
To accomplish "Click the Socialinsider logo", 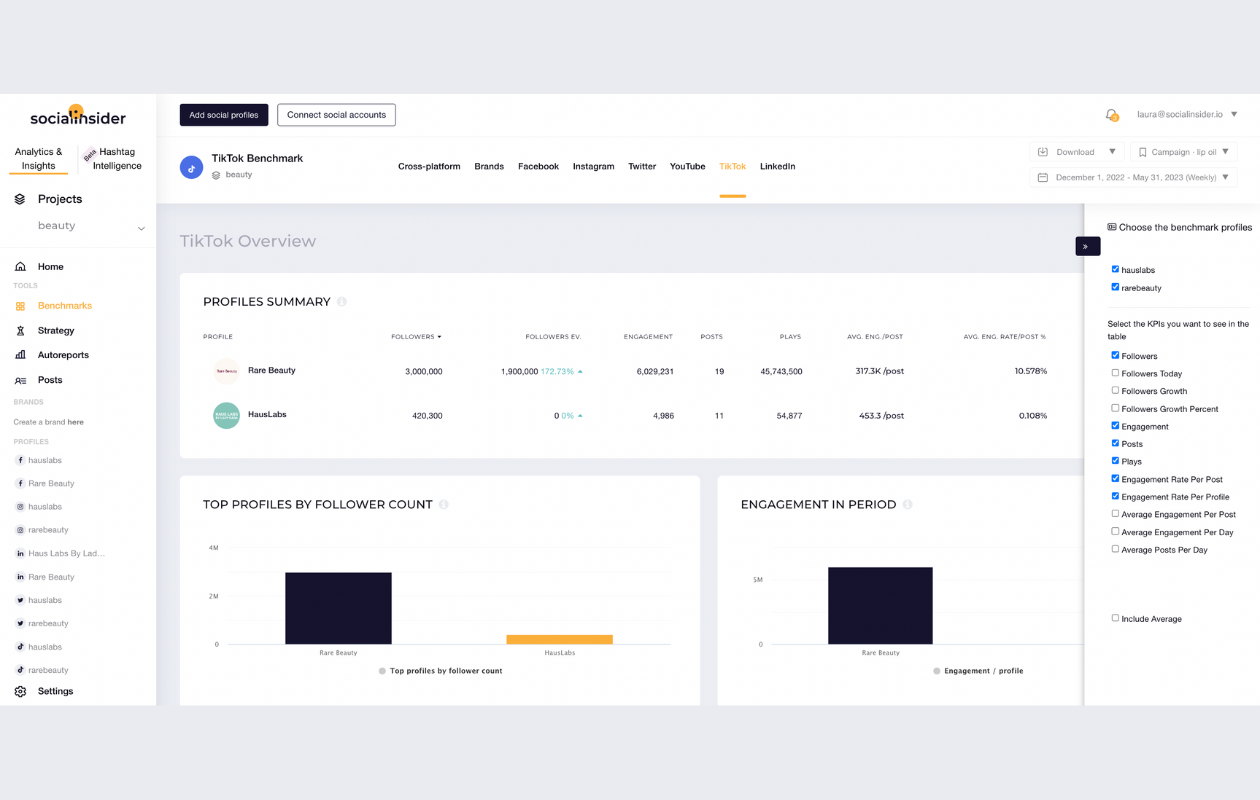I will pos(78,116).
